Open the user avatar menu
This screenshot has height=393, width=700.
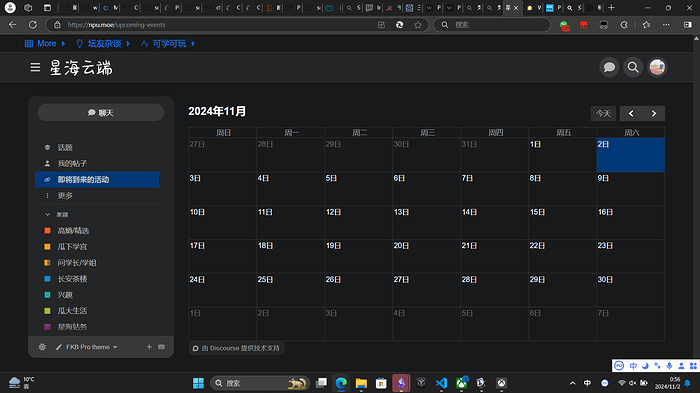pos(657,67)
